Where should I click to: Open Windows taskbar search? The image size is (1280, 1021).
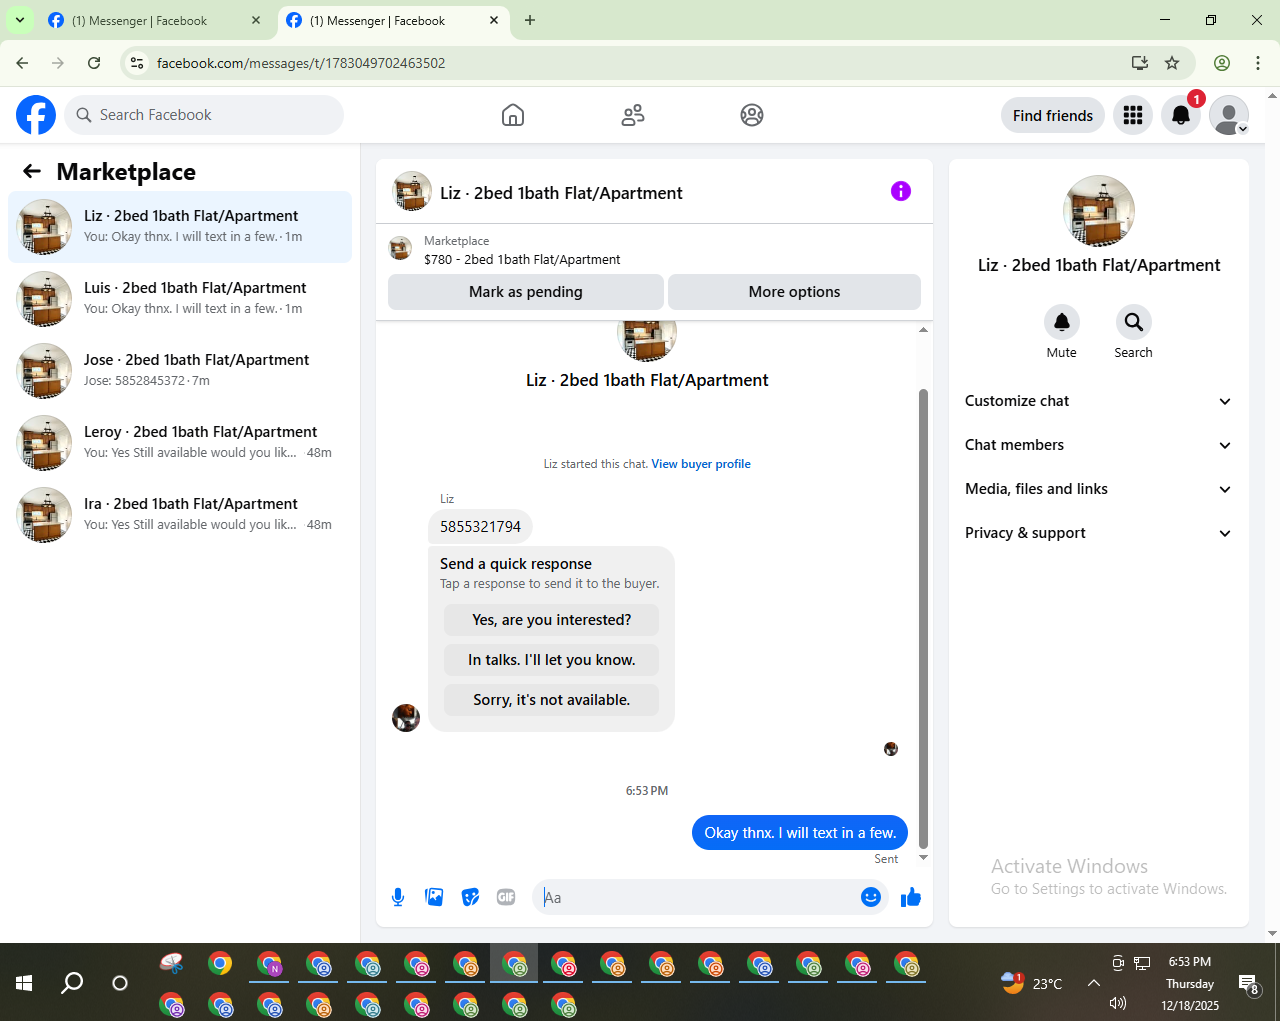72,983
